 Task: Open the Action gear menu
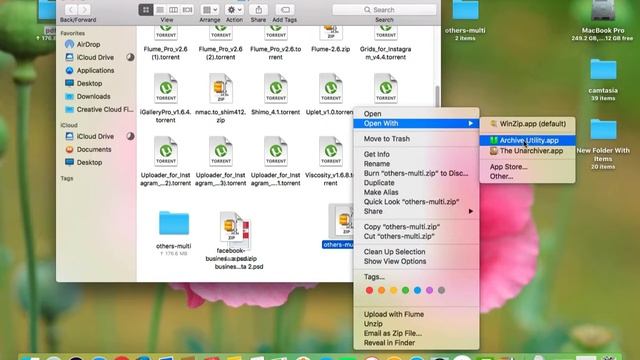point(234,9)
